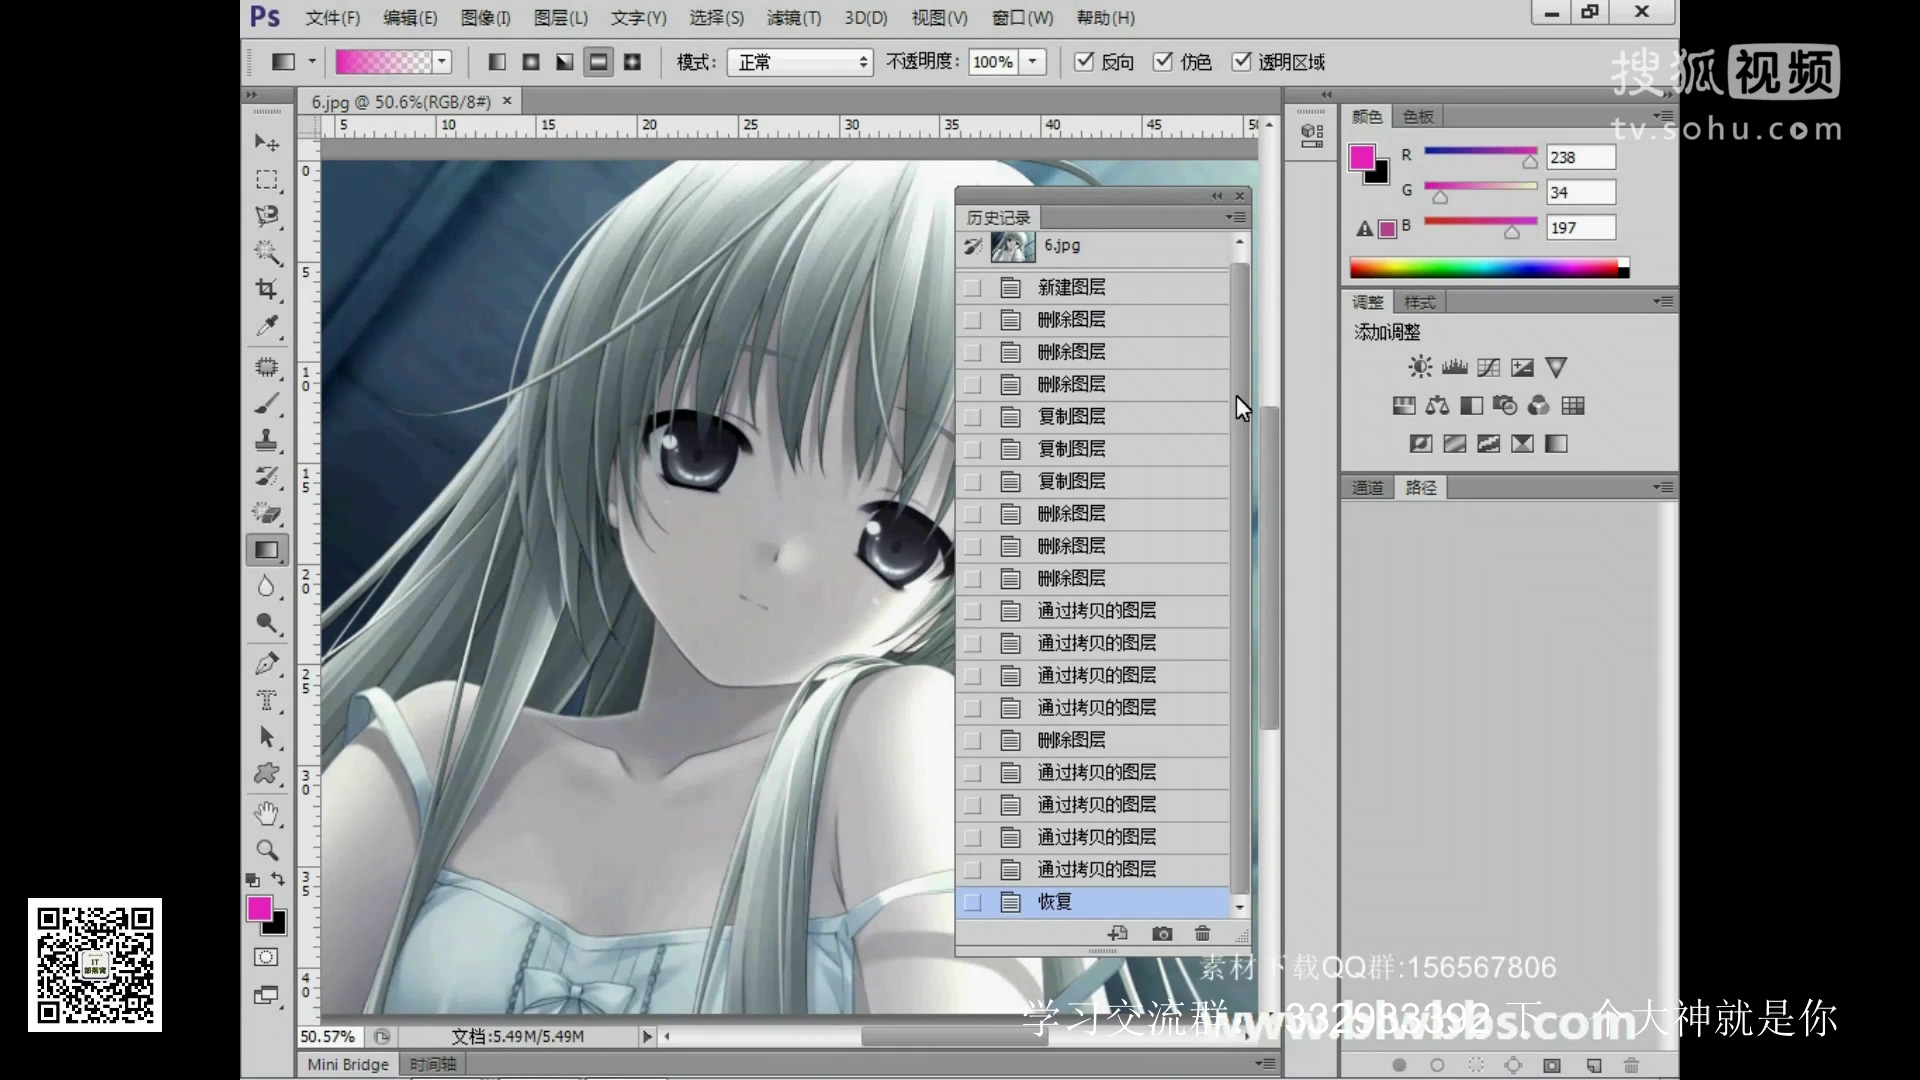The width and height of the screenshot is (1920, 1080).
Task: Choose radial gradient style button
Action: [531, 62]
